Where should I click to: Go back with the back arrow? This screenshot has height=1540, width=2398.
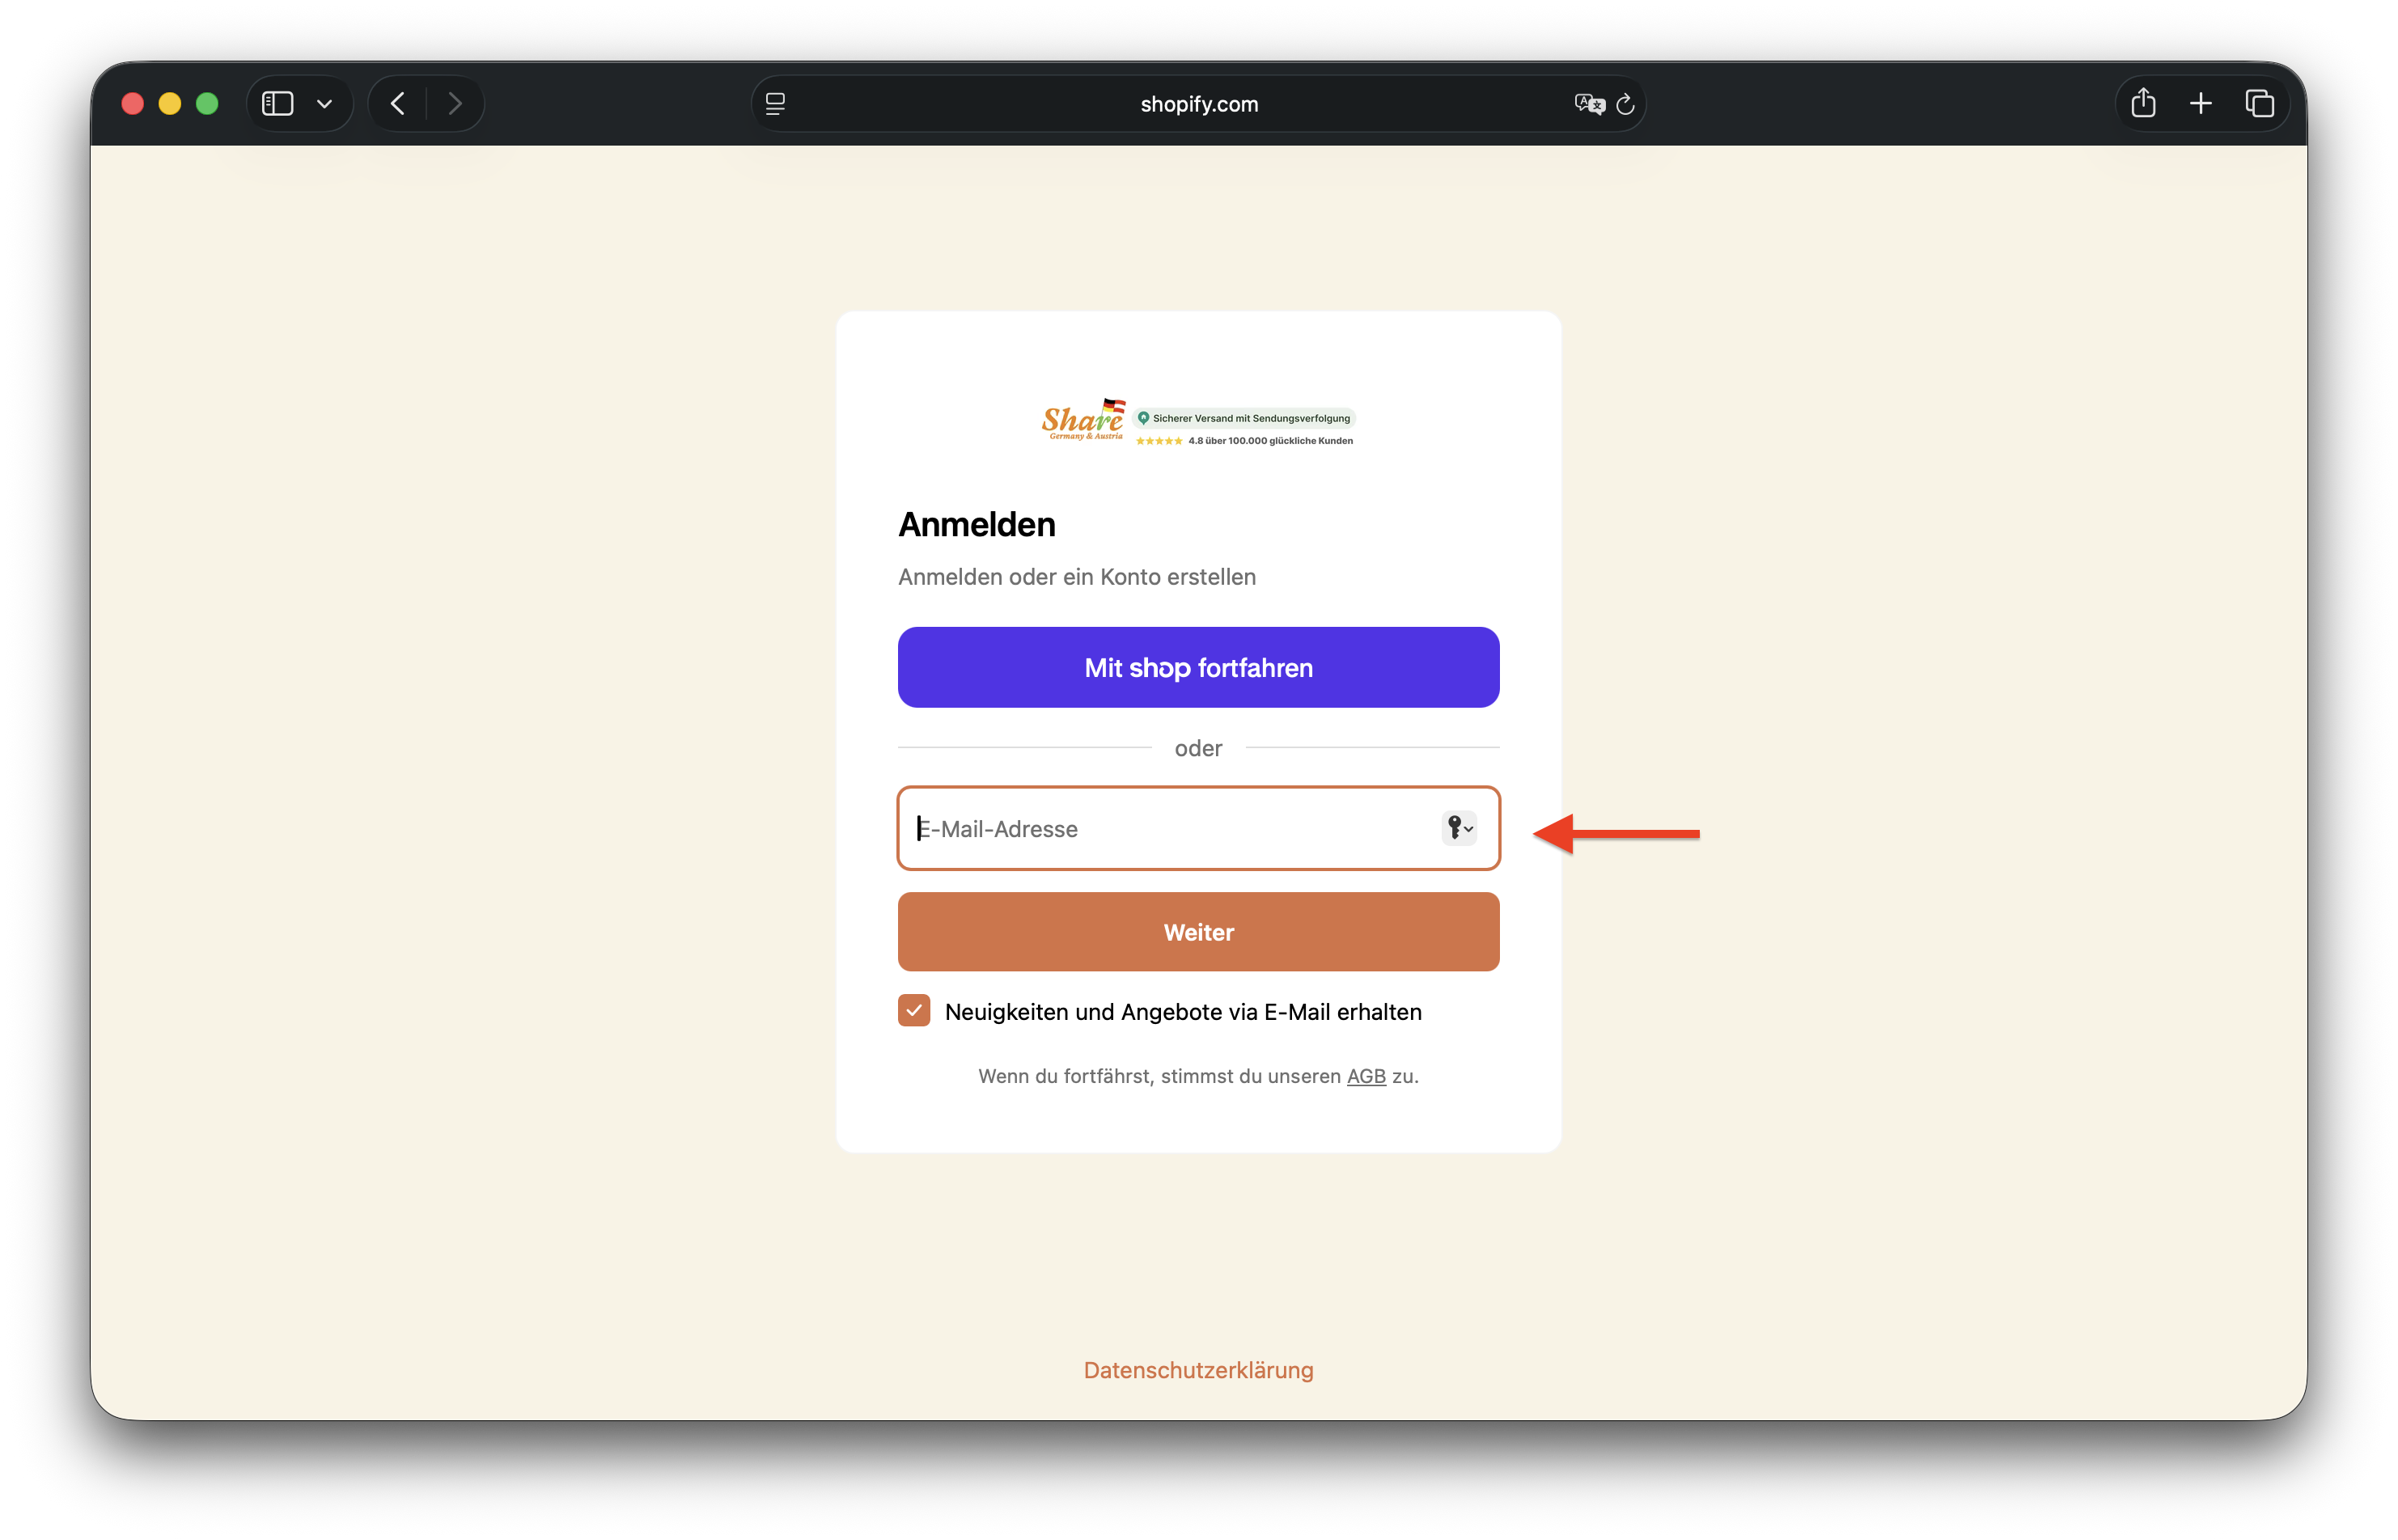[x=398, y=104]
